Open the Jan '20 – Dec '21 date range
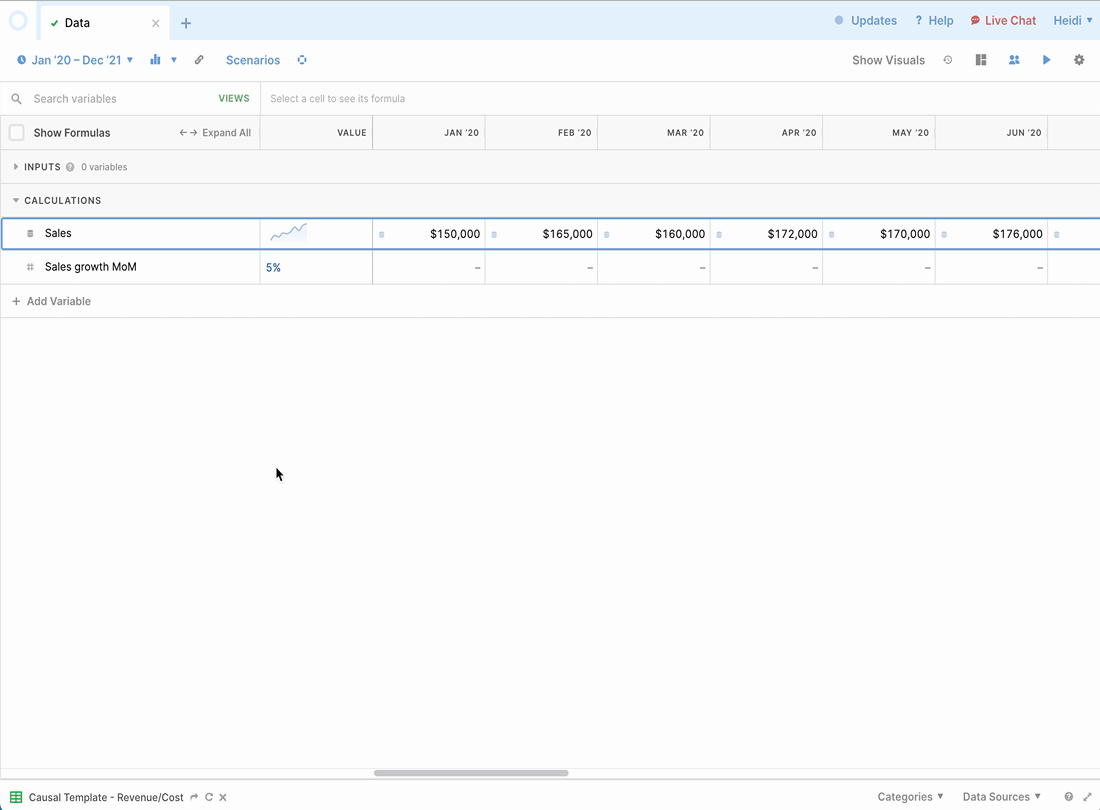 tap(75, 60)
